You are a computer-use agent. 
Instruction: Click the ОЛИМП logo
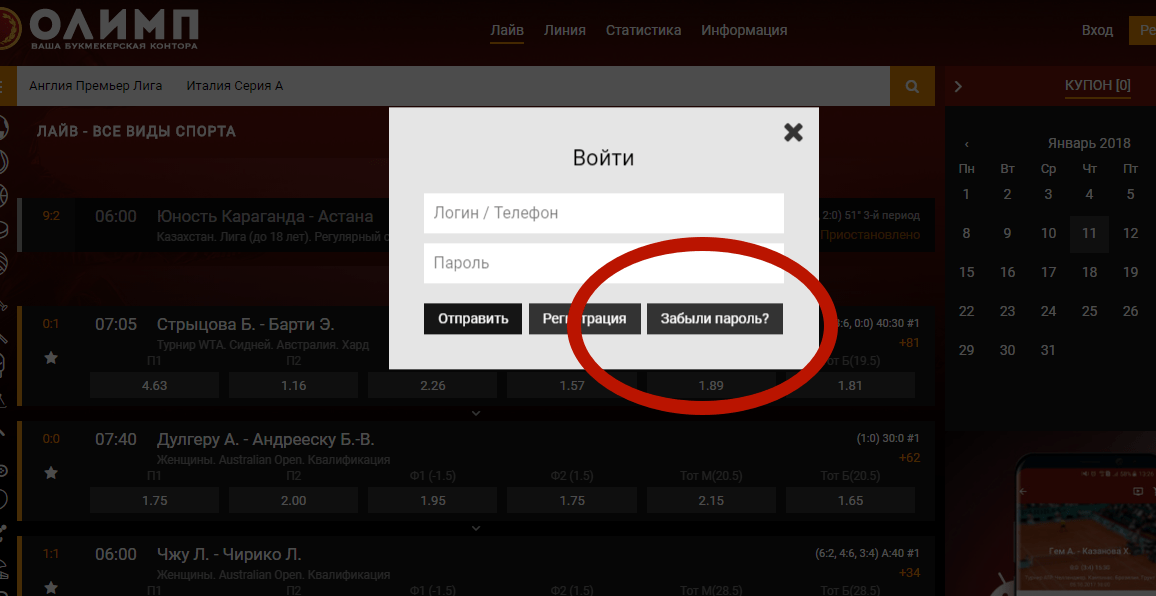100,28
